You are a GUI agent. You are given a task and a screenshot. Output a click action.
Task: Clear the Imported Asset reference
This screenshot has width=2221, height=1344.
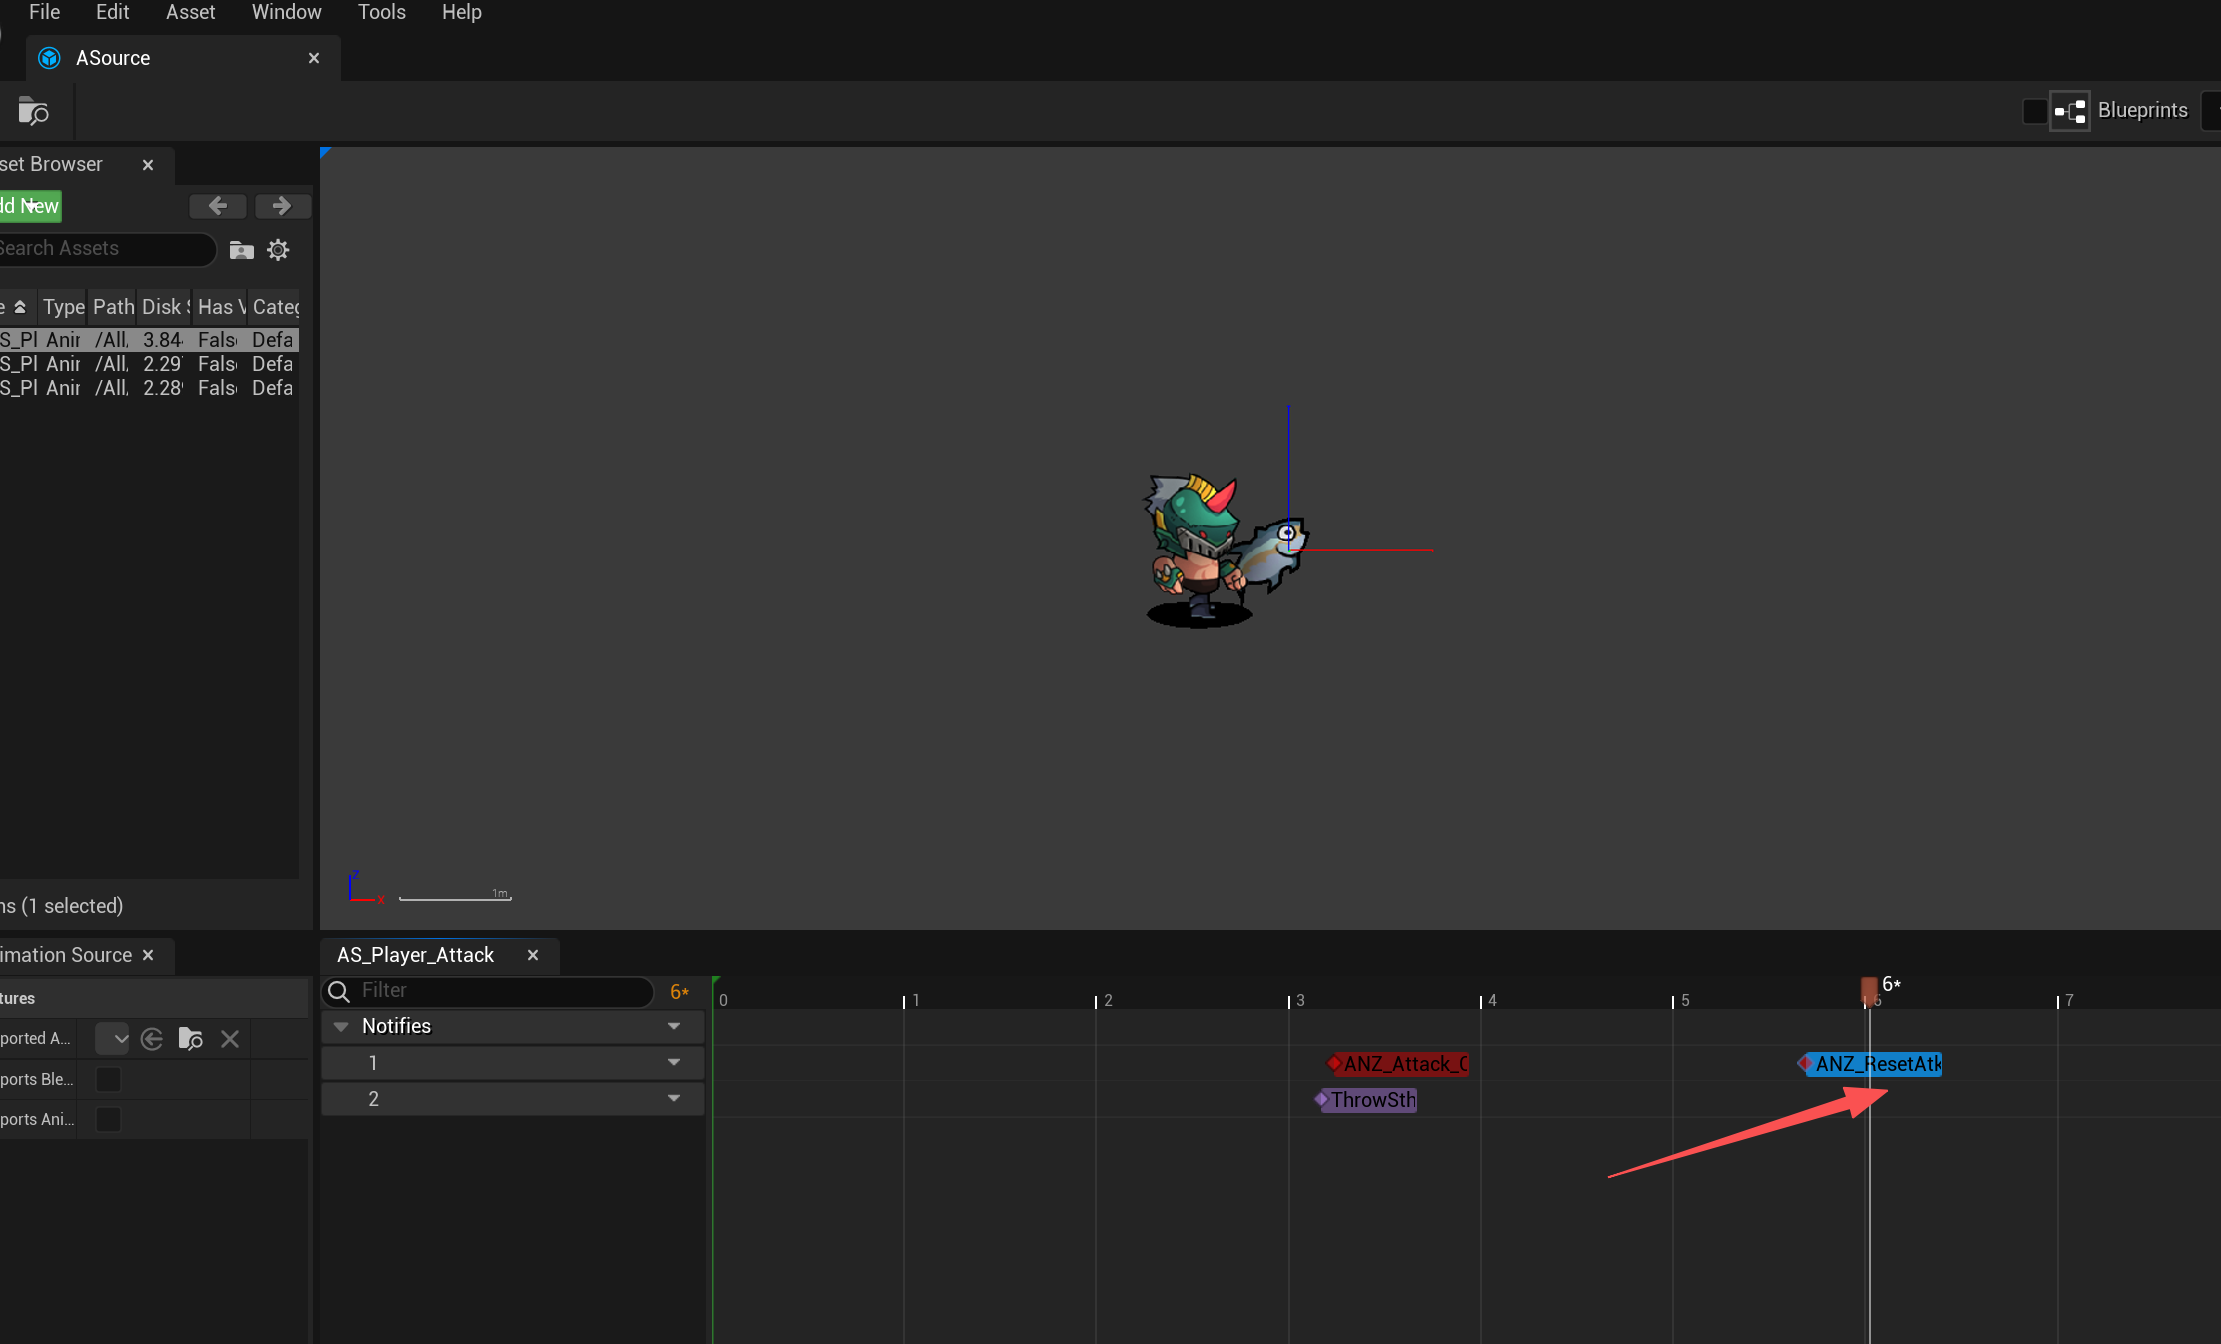[x=230, y=1039]
